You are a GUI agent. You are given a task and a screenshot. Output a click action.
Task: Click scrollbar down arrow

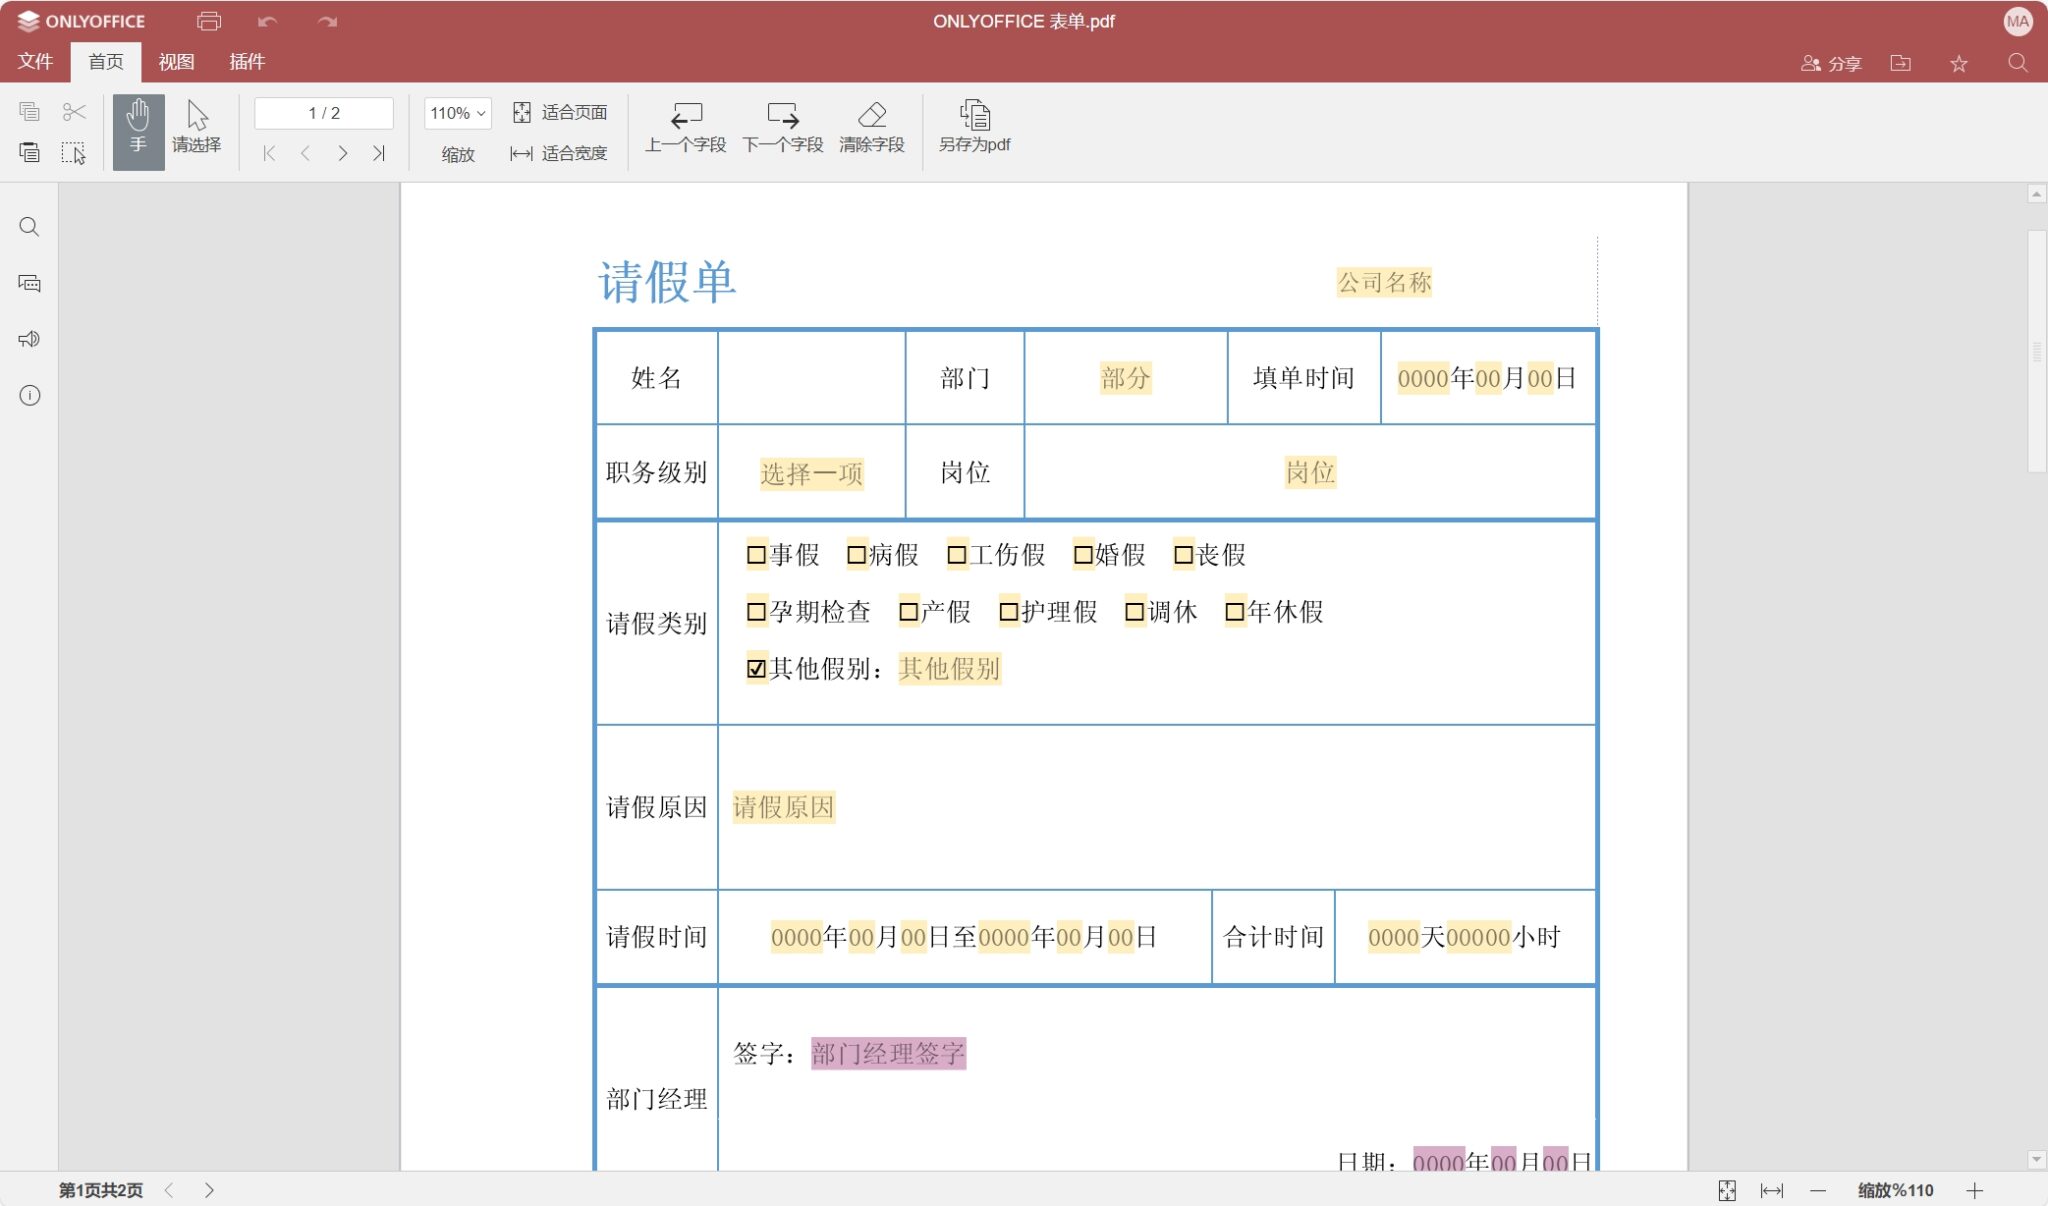2036,1160
